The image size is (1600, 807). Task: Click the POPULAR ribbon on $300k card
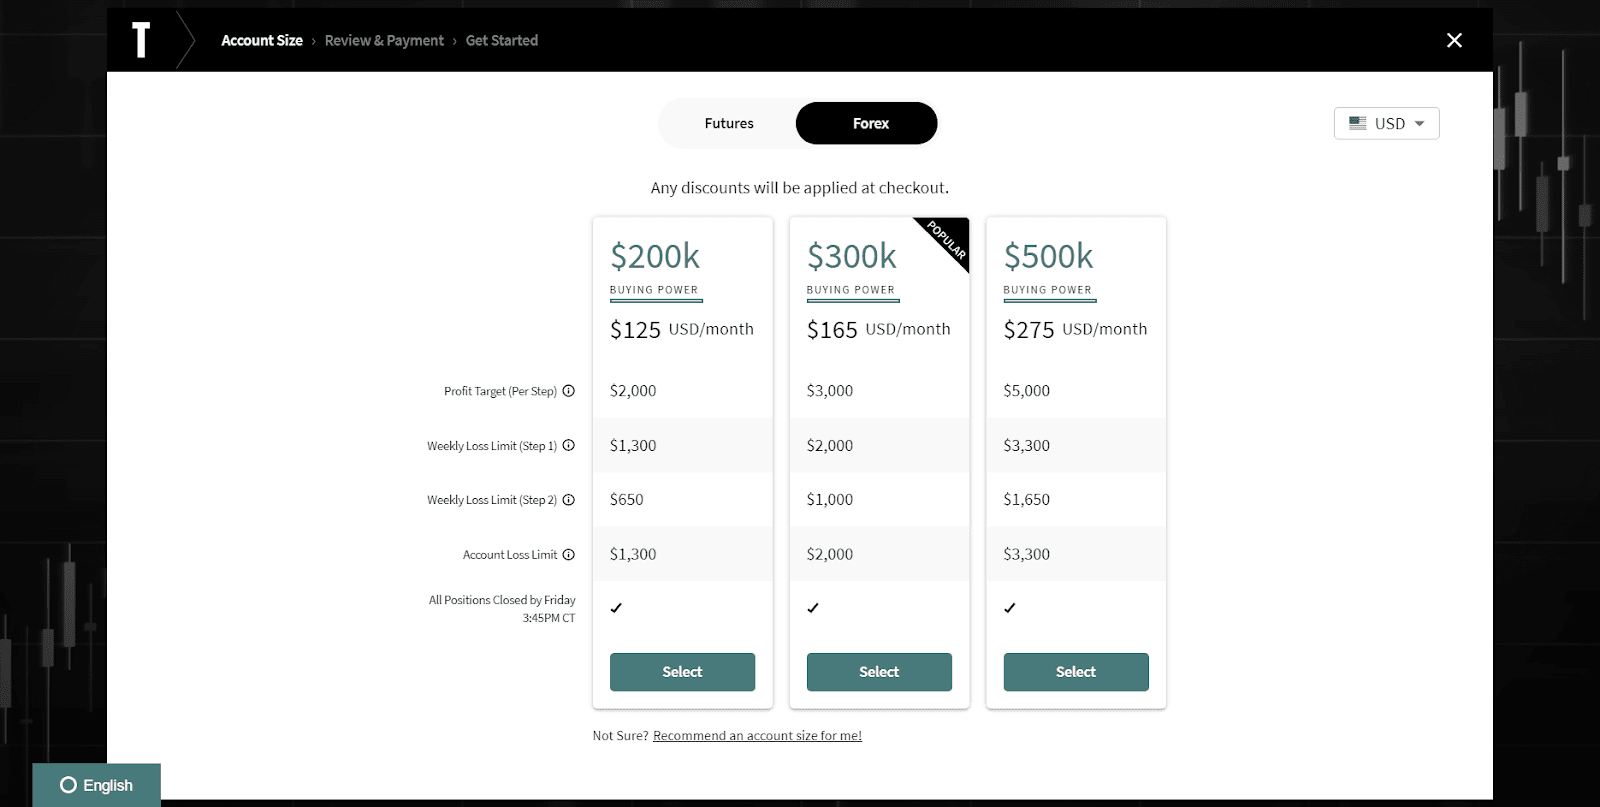(947, 240)
